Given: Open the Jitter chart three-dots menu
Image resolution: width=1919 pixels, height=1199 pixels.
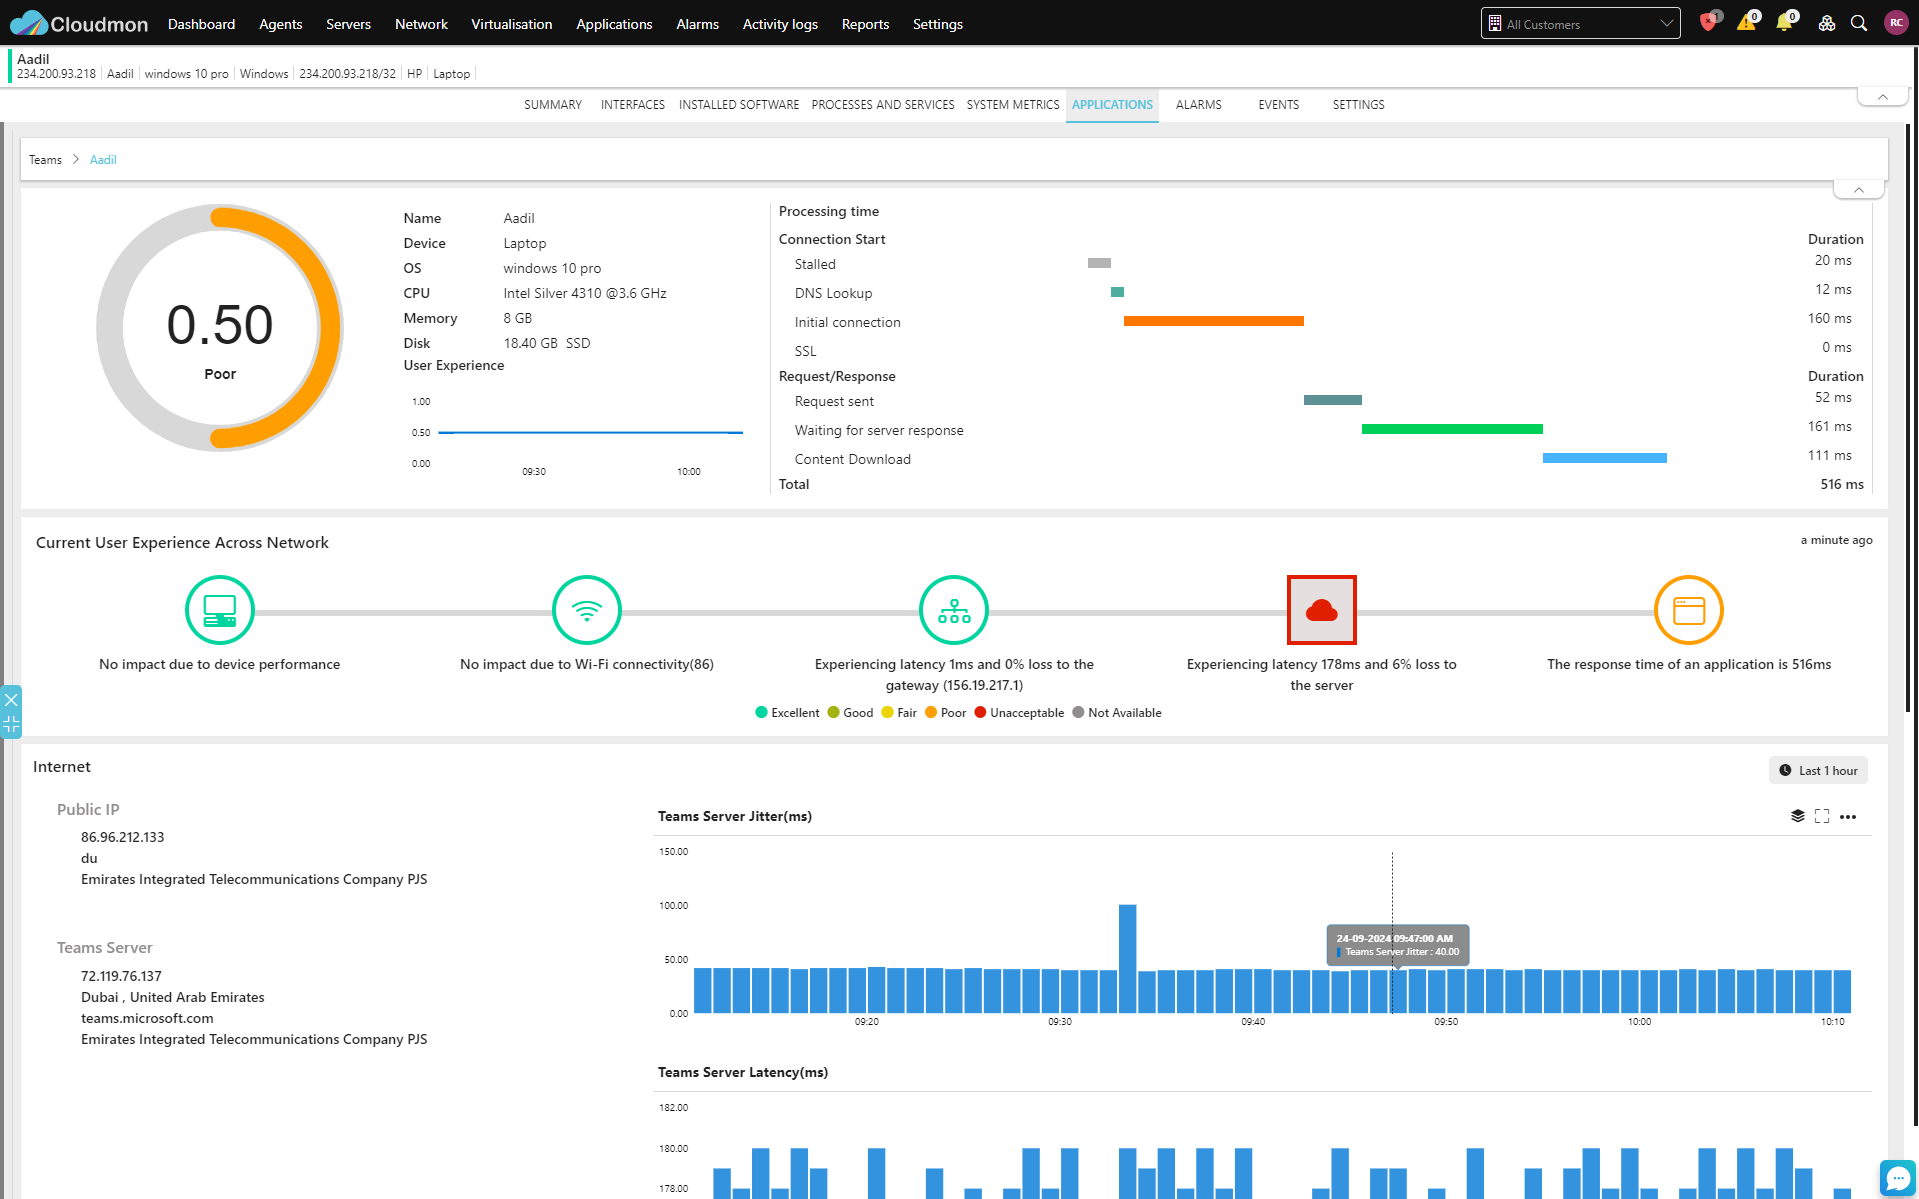Looking at the screenshot, I should click(x=1848, y=816).
